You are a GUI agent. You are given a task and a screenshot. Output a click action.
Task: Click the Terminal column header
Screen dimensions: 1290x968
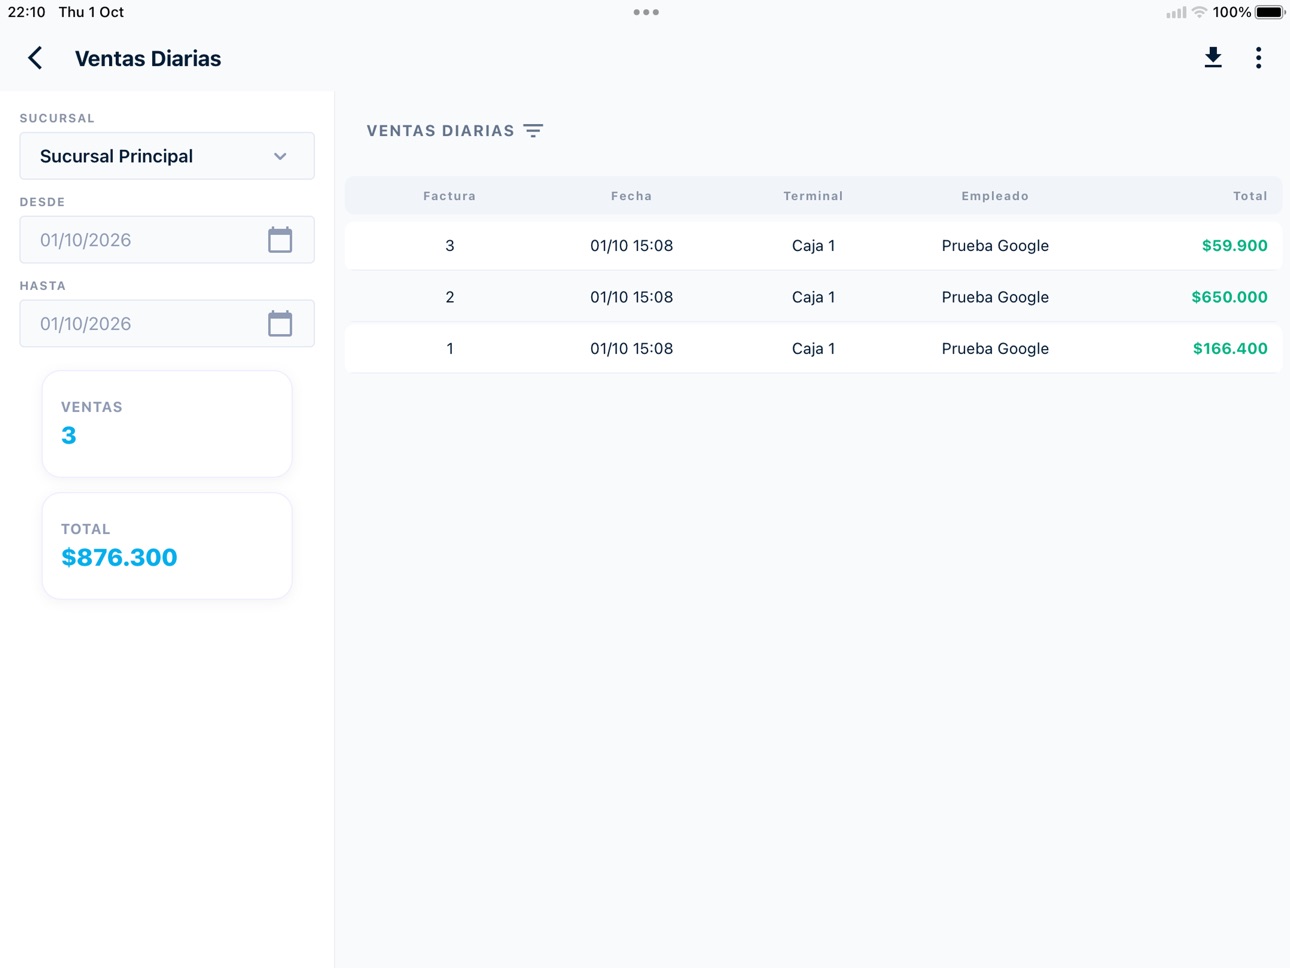[x=813, y=196]
